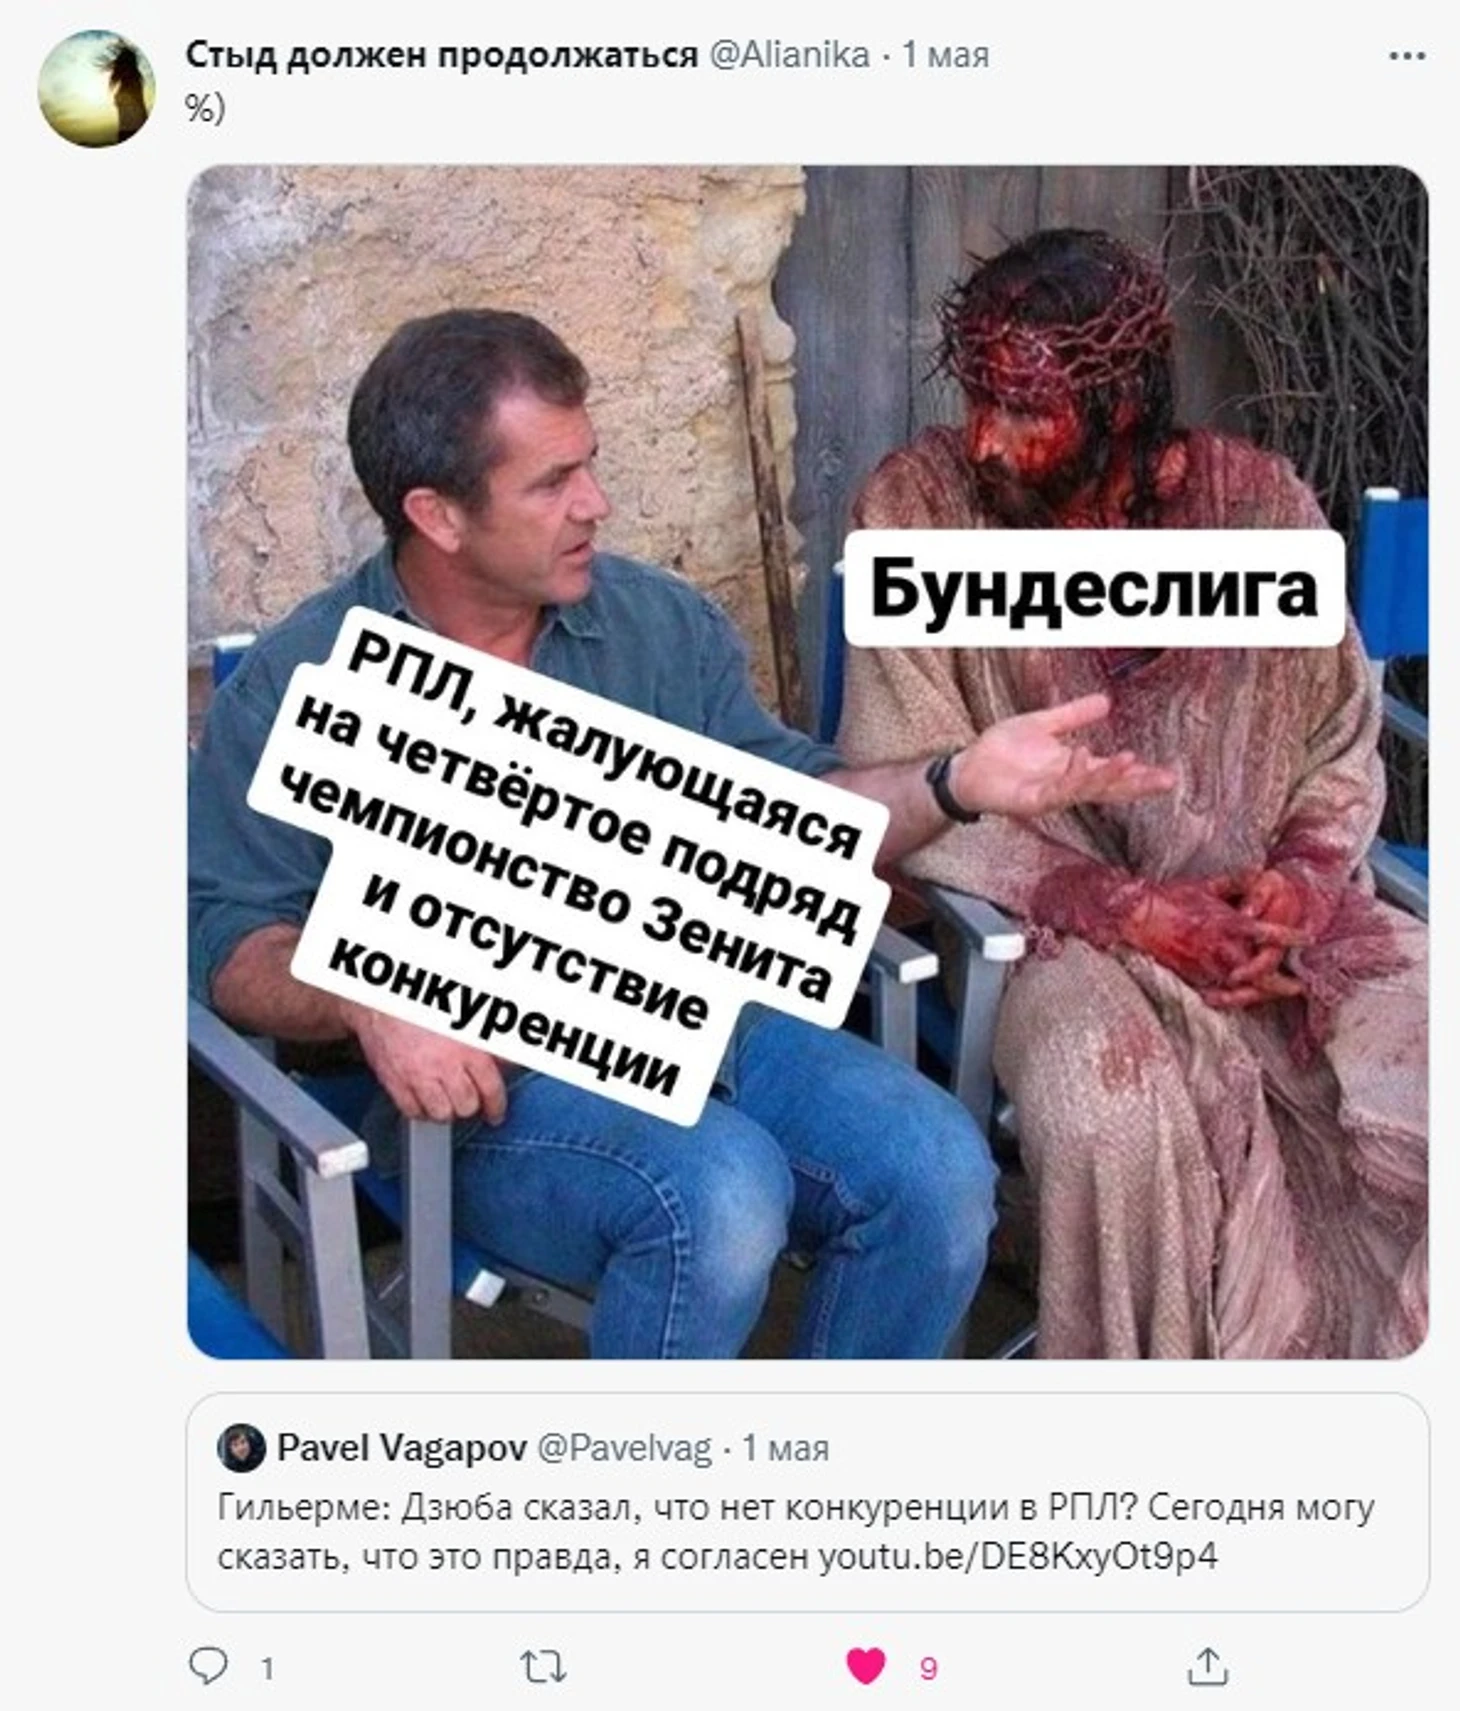Open the youtu.be/DE8KxyOt9p4 link
The width and height of the screenshot is (1460, 1711).
point(1018,1556)
